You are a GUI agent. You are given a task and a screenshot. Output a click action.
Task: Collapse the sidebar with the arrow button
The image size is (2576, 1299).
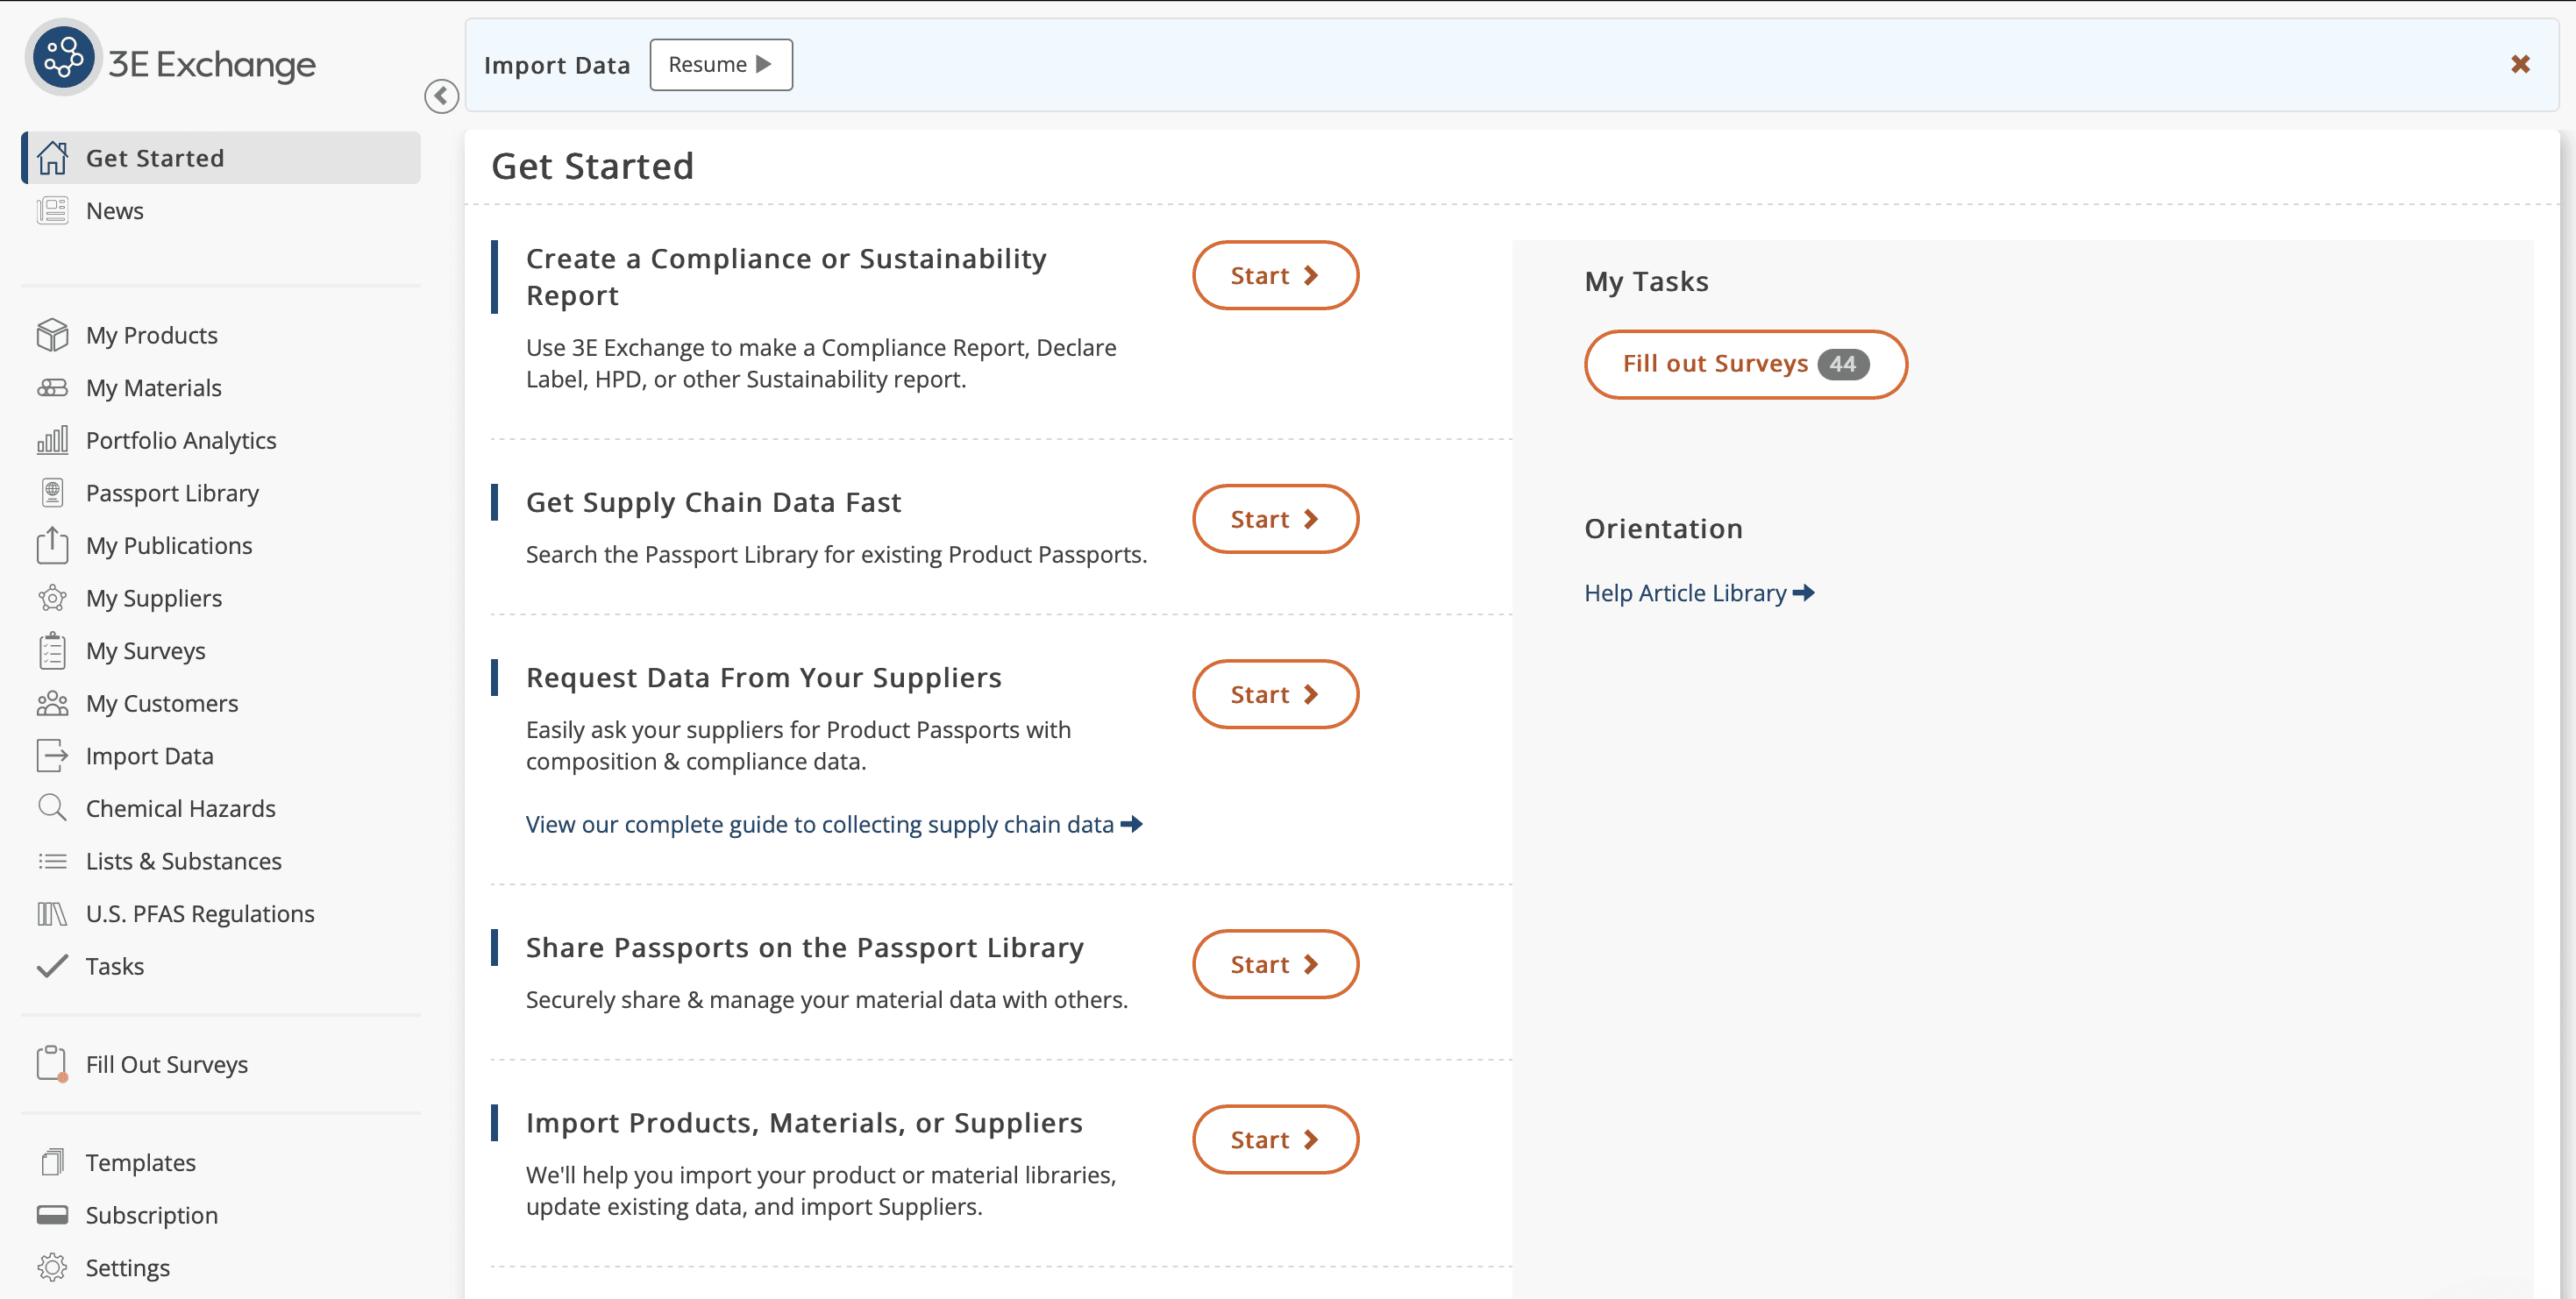point(441,96)
